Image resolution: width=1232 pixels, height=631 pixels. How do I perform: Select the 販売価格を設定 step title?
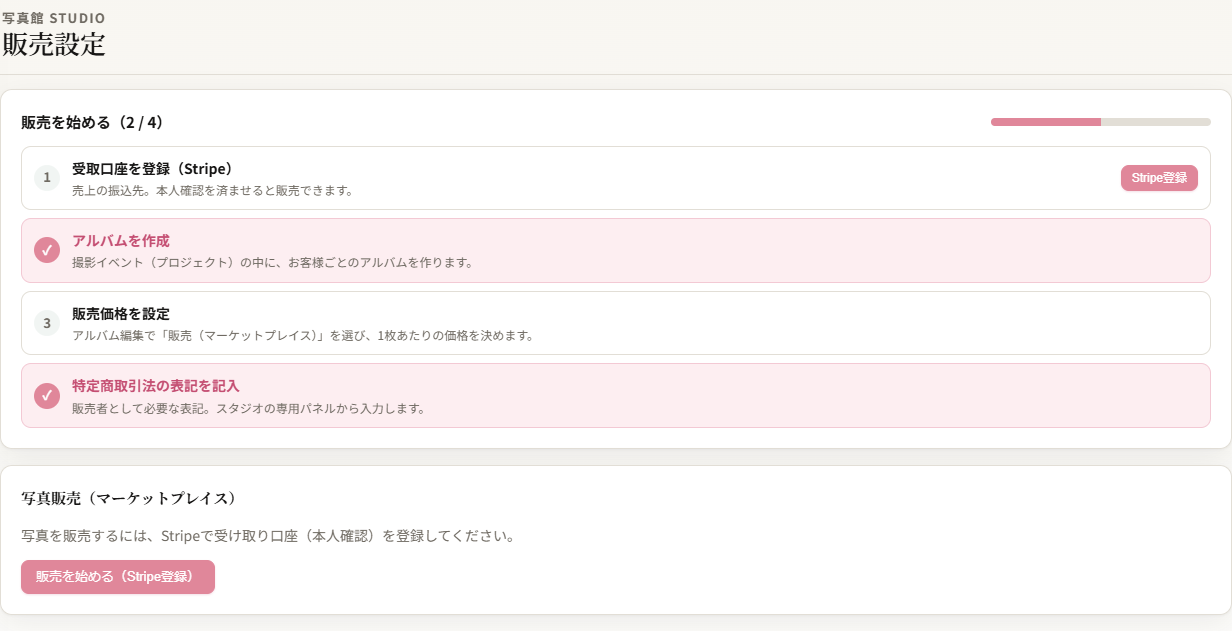pyautogui.click(x=121, y=313)
